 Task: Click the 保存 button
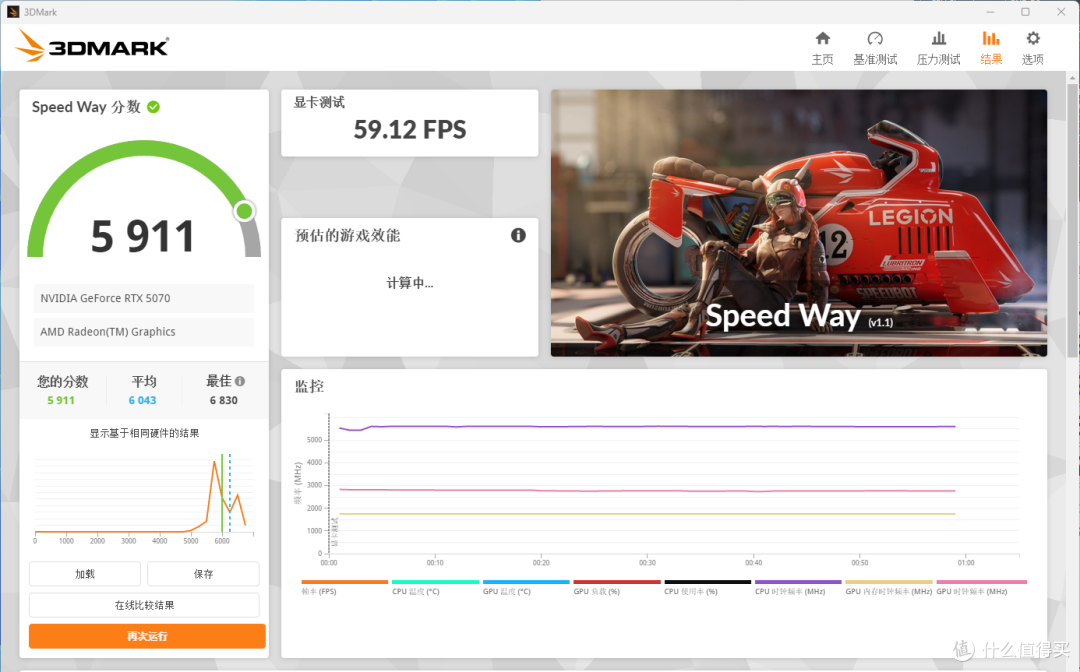(203, 574)
